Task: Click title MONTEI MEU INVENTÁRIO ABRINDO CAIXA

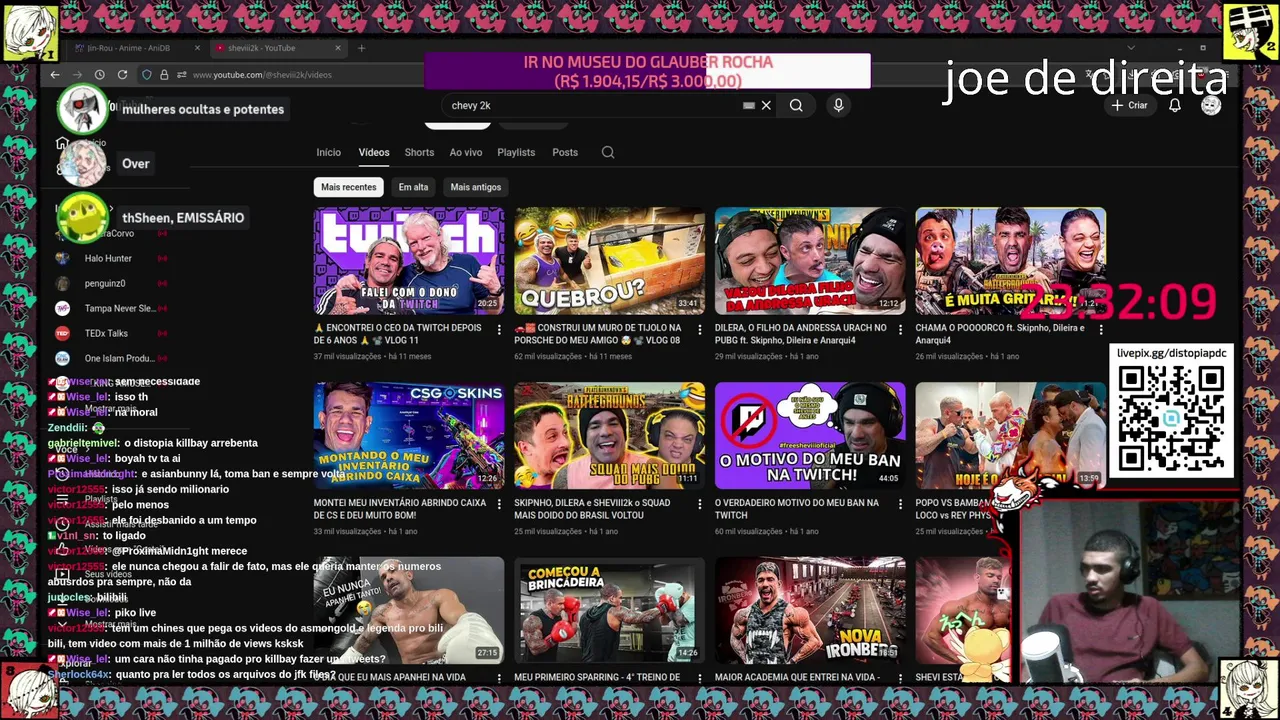Action: (x=400, y=509)
